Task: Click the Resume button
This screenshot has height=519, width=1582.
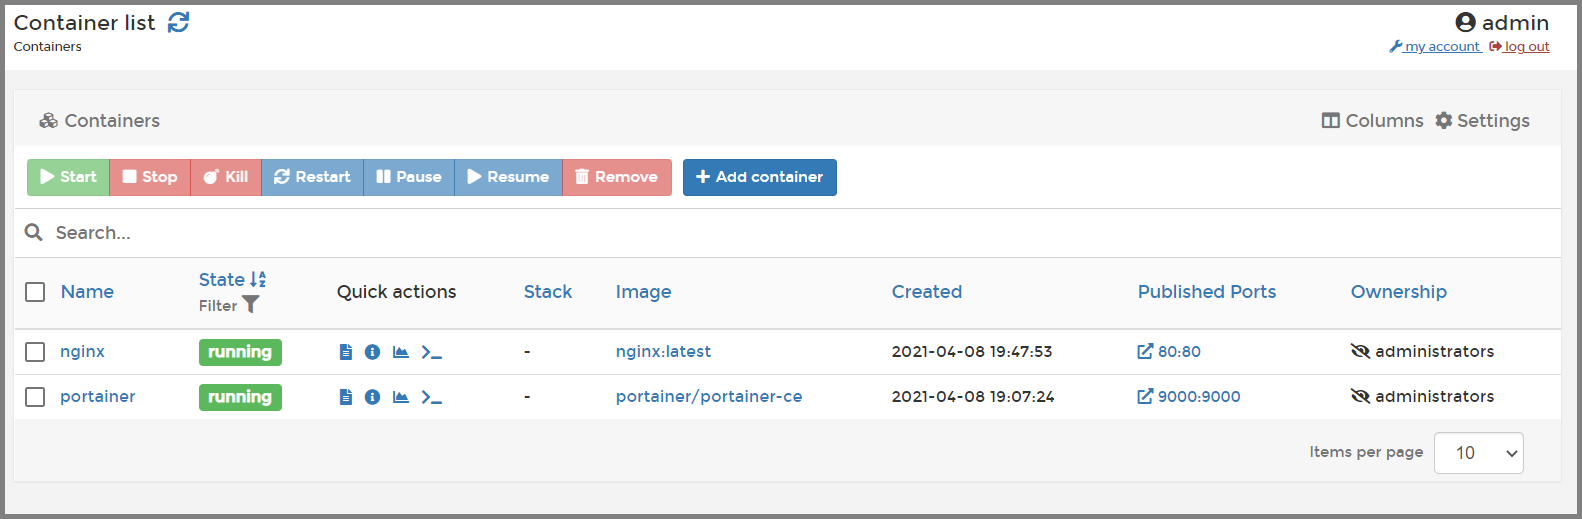Action: 508,177
